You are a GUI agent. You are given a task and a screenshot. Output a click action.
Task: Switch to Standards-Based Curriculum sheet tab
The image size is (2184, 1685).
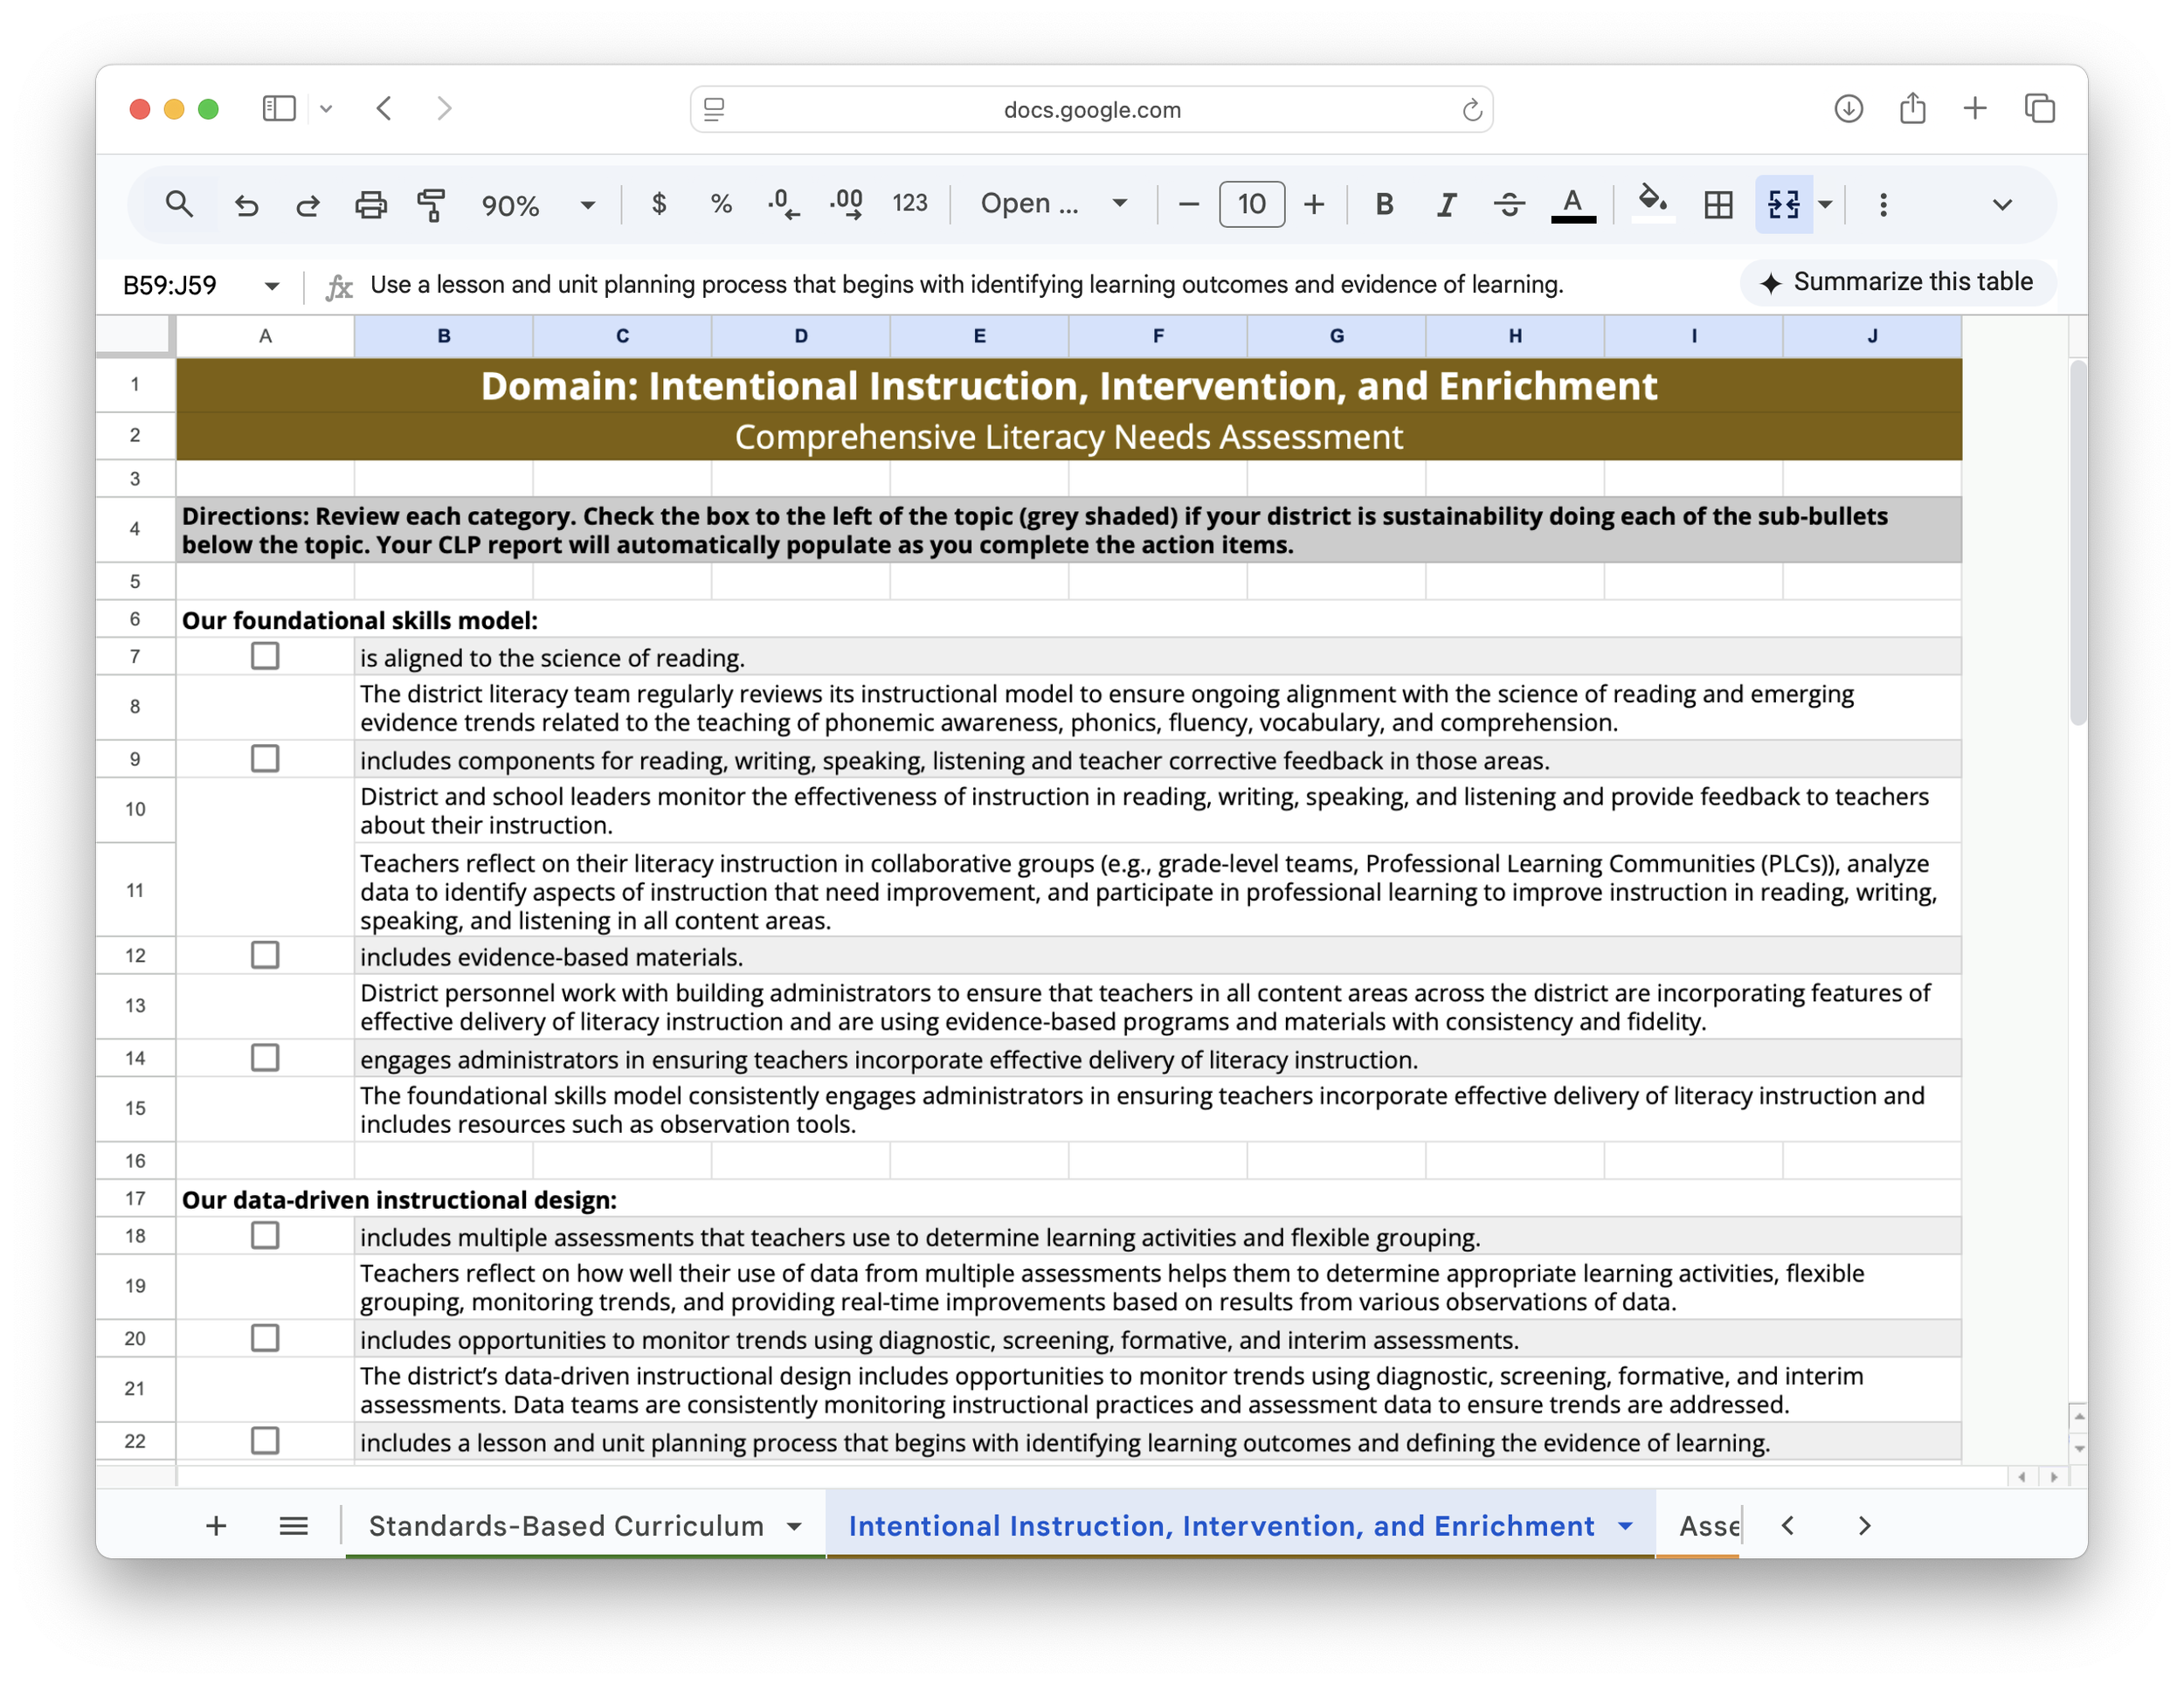[566, 1526]
